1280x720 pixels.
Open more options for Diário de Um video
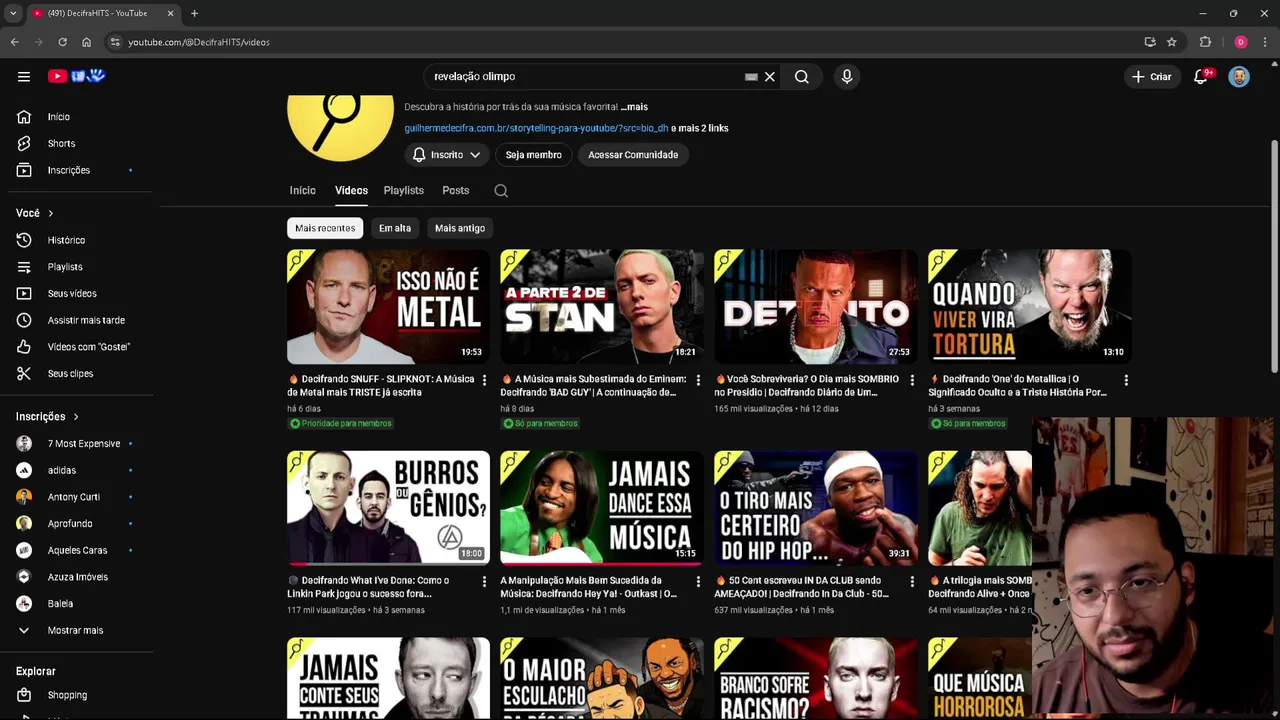click(x=912, y=380)
